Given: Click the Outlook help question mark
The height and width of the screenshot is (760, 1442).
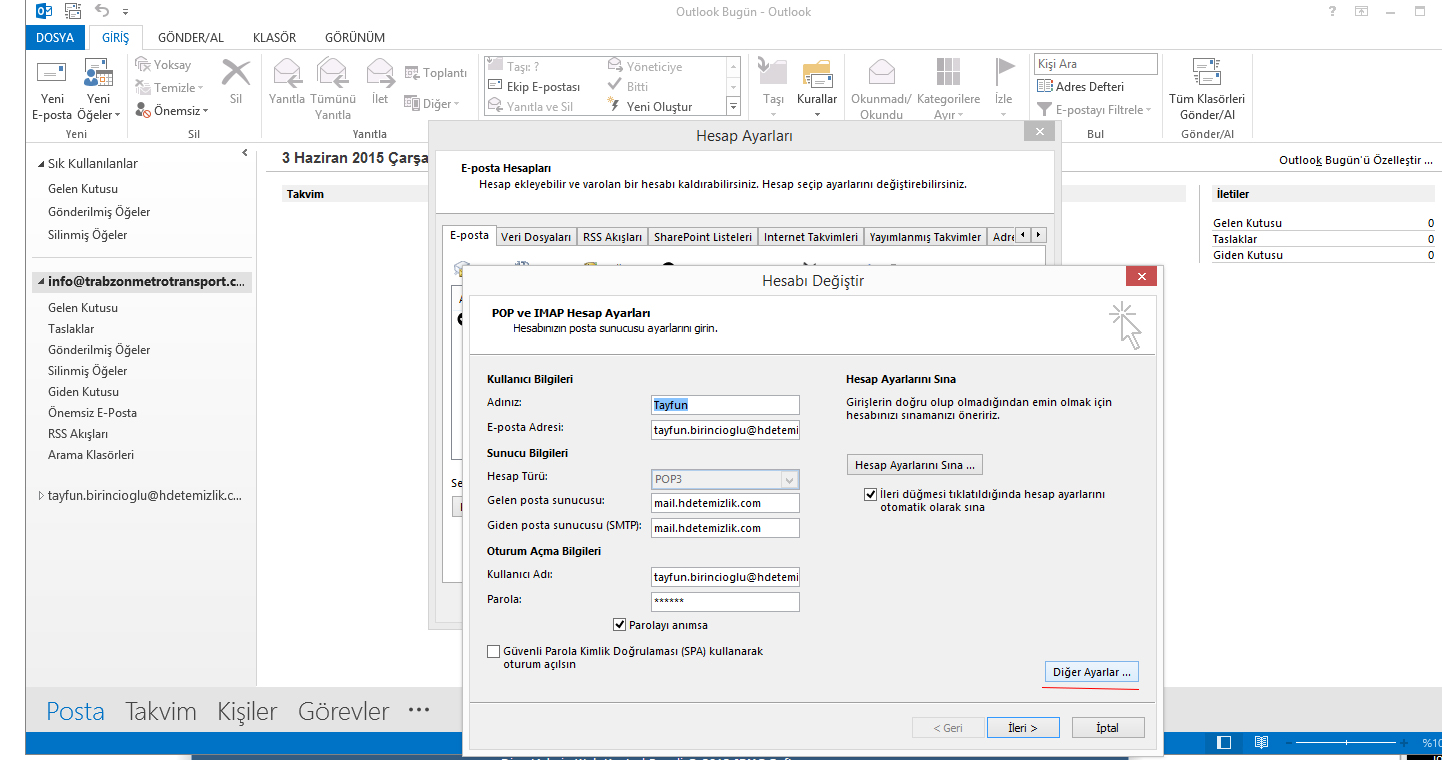Looking at the screenshot, I should point(1332,11).
